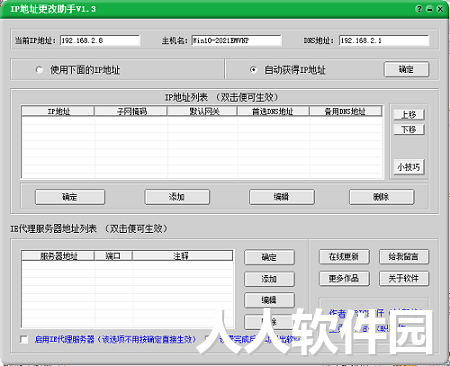Open the 小技巧 tips button
The width and height of the screenshot is (450, 366).
pos(409,167)
